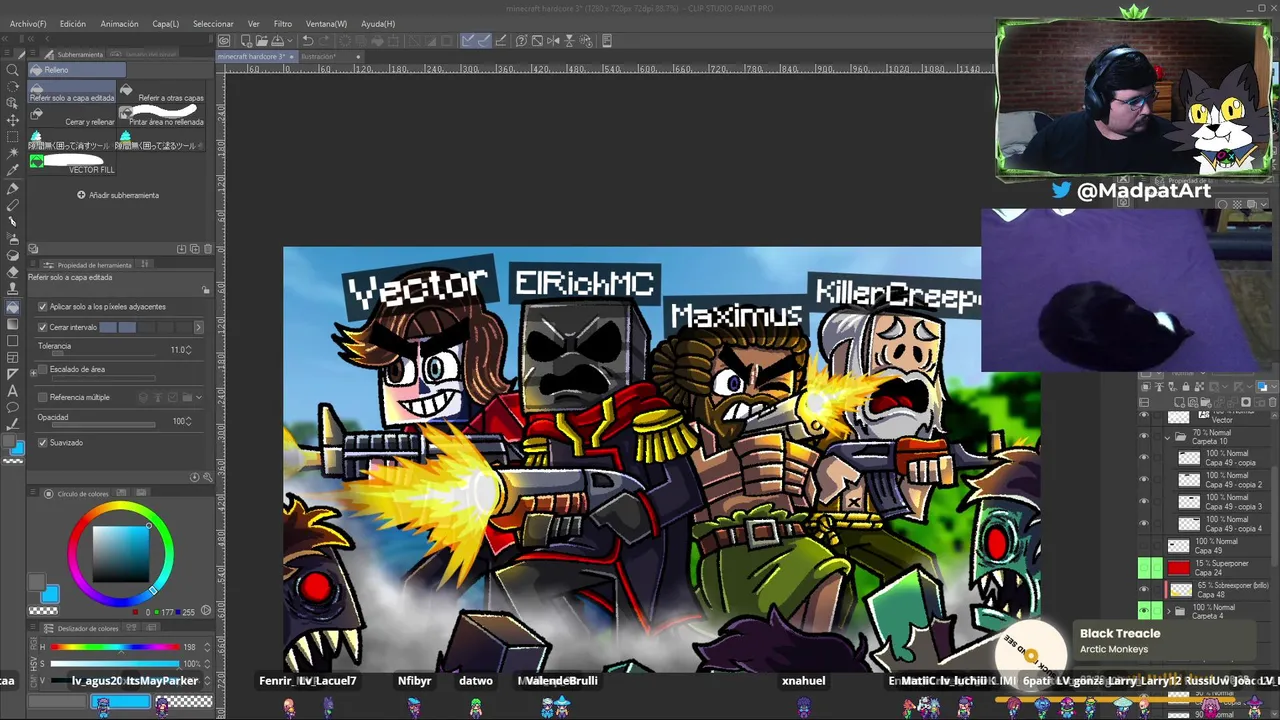Open the Edición menu

73,24
